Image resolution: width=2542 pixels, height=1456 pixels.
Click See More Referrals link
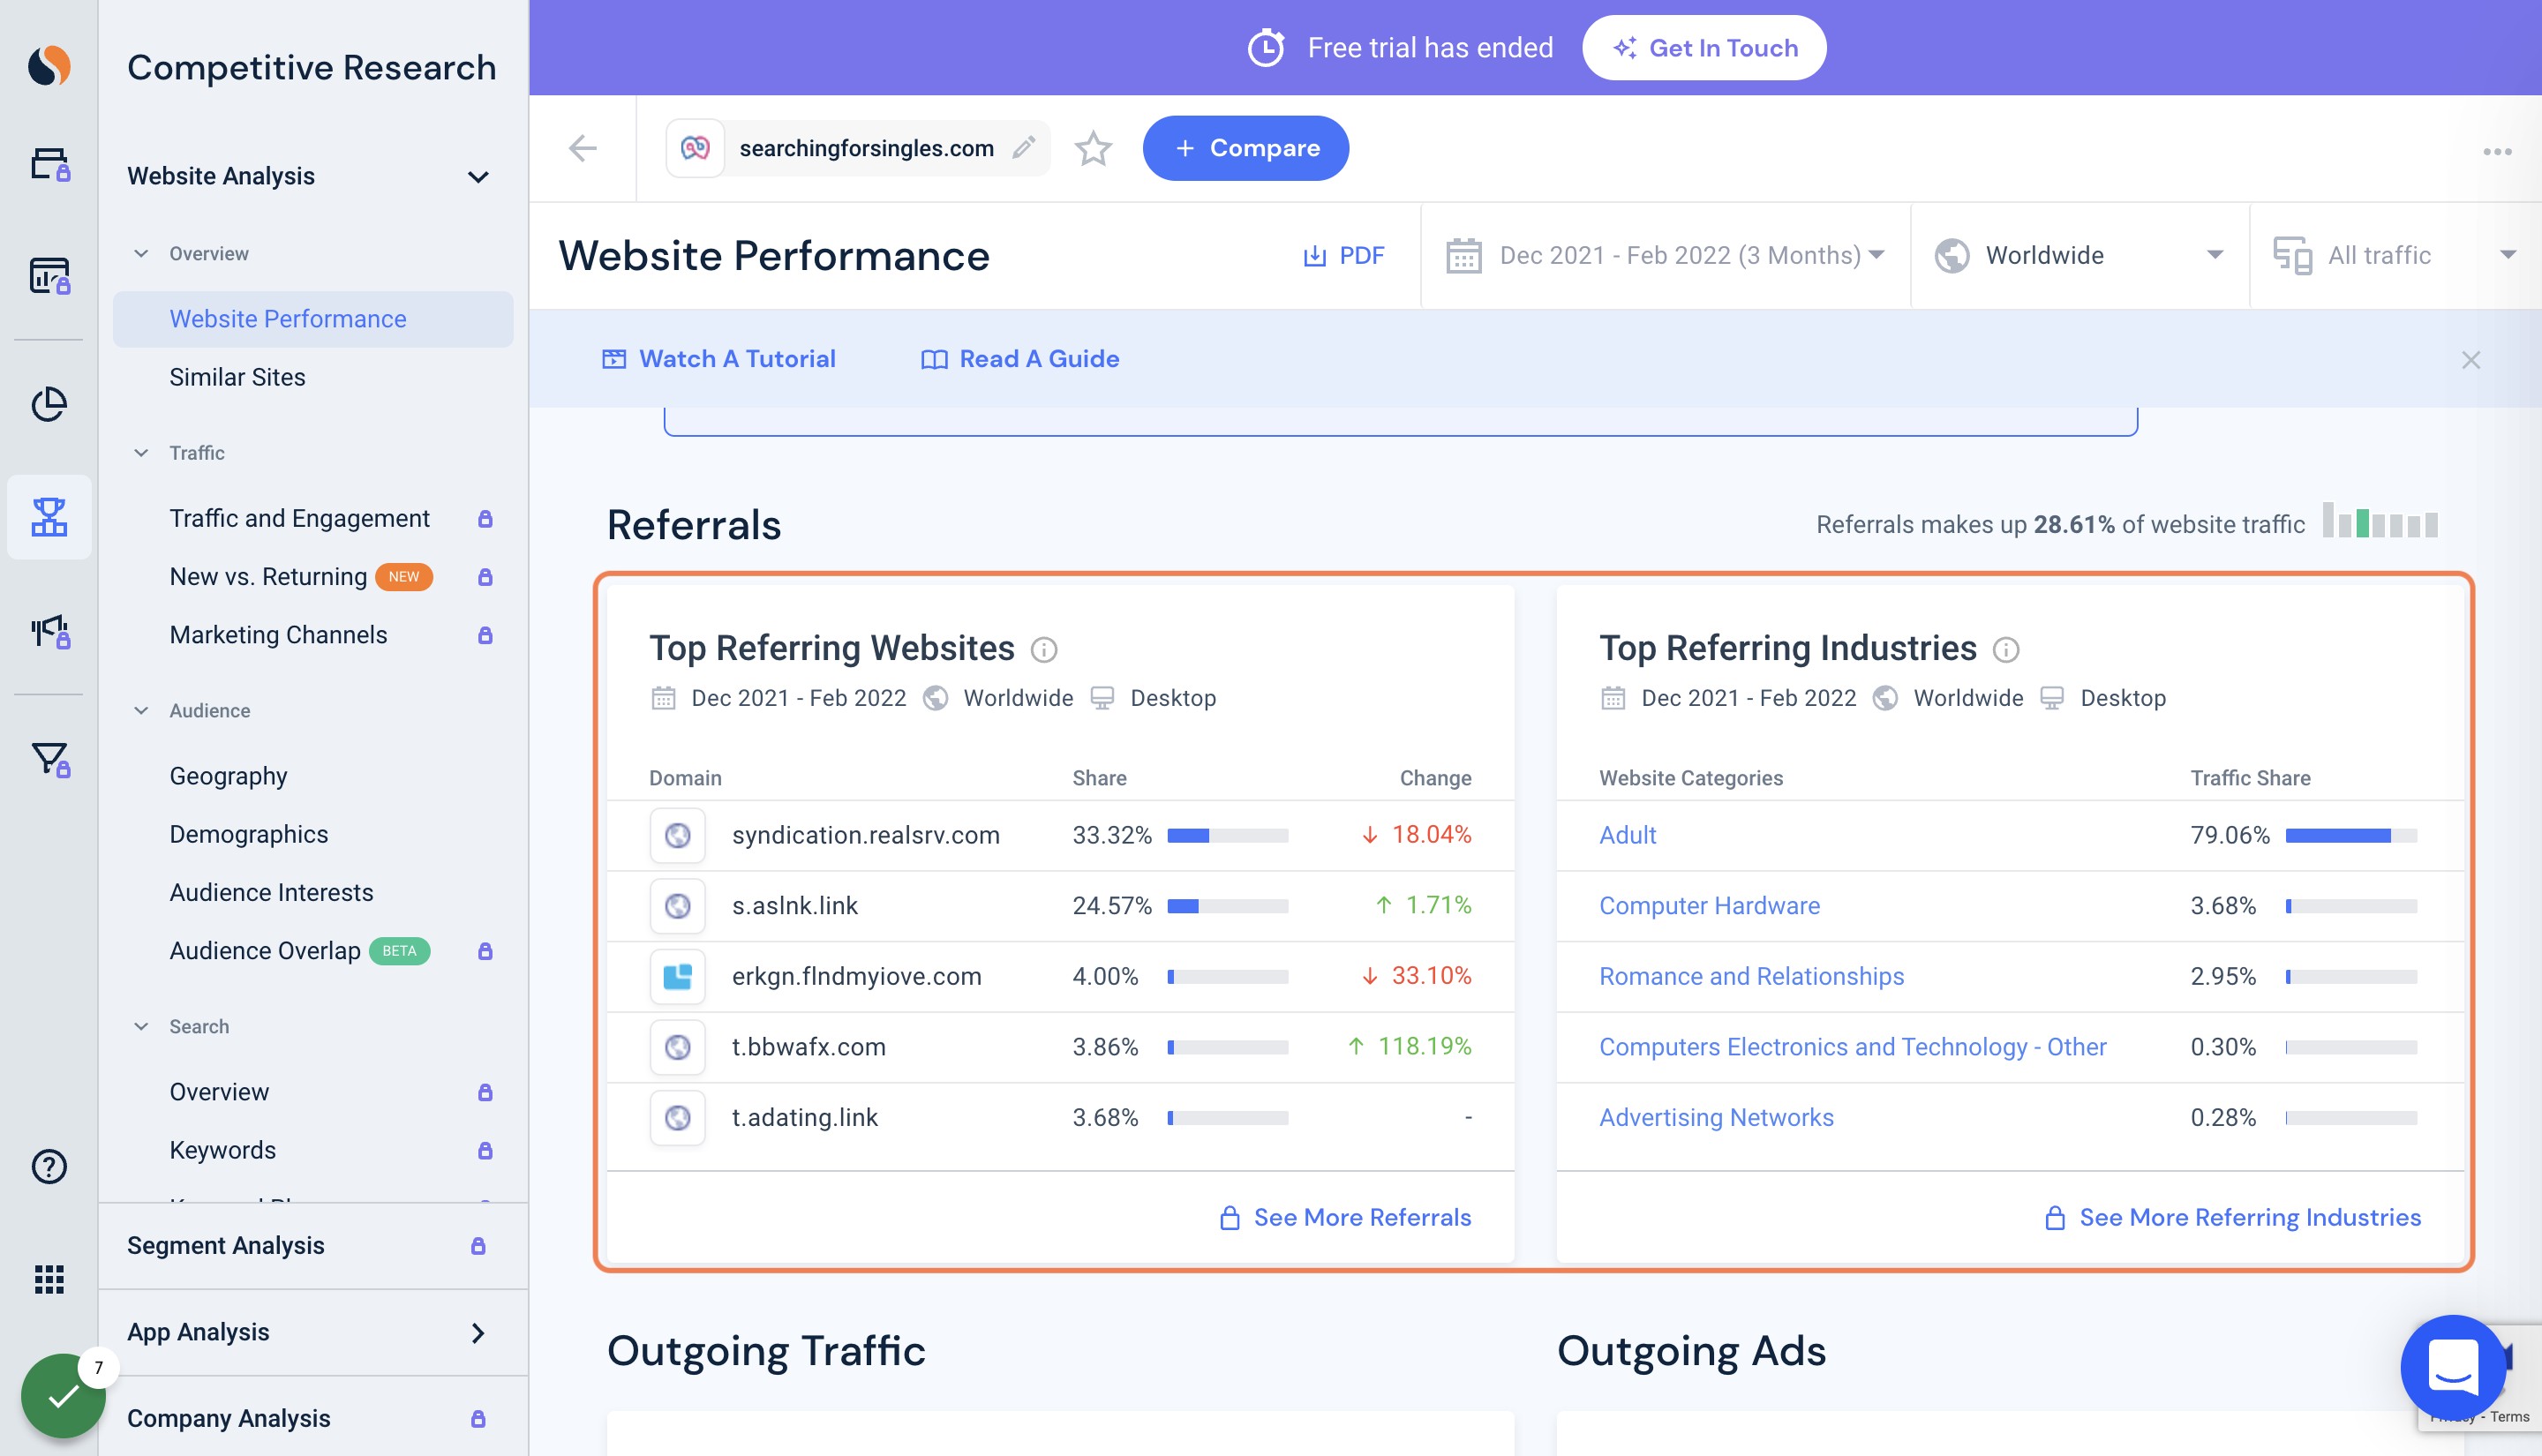[x=1345, y=1218]
